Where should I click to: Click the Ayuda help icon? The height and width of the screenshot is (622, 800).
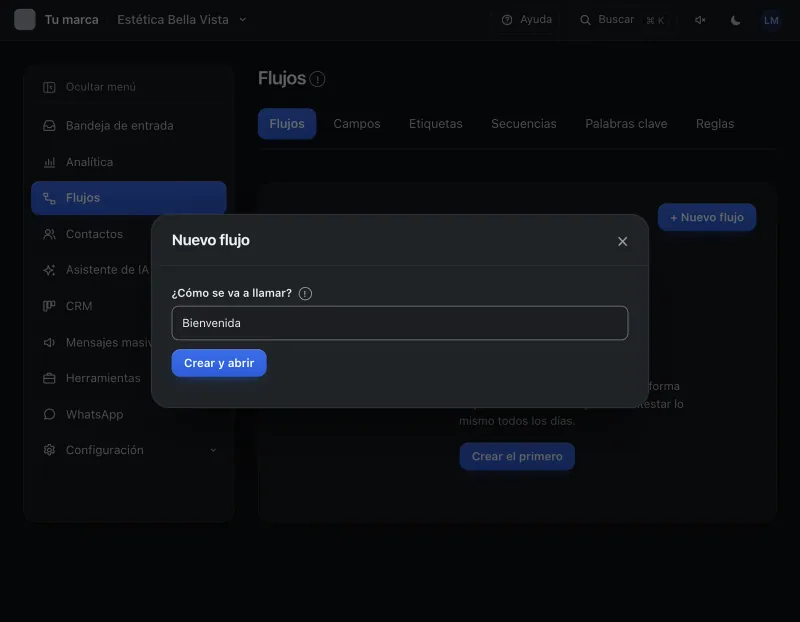tap(507, 20)
